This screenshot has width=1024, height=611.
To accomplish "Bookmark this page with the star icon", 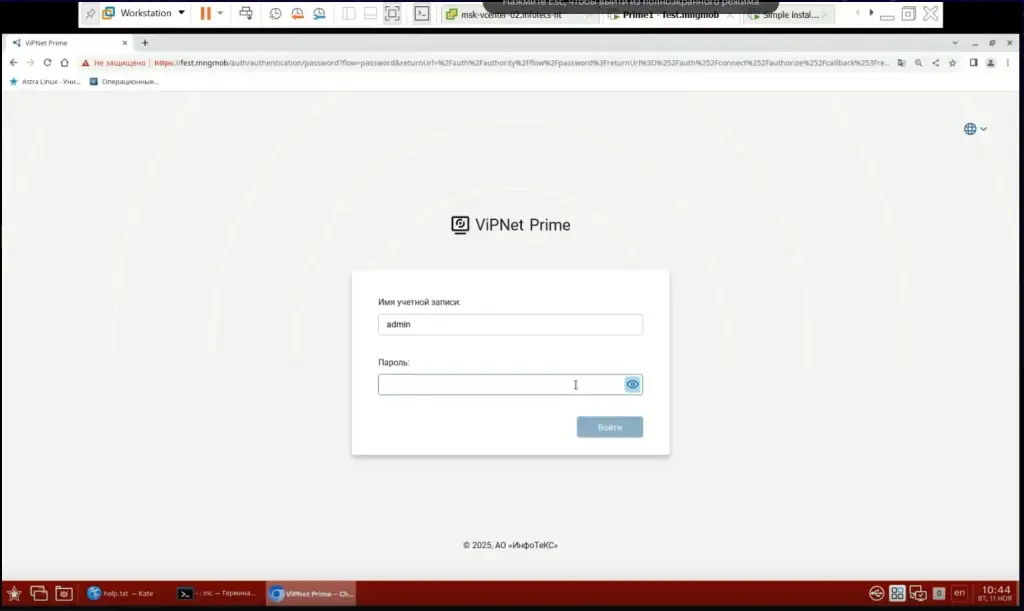I will click(953, 62).
